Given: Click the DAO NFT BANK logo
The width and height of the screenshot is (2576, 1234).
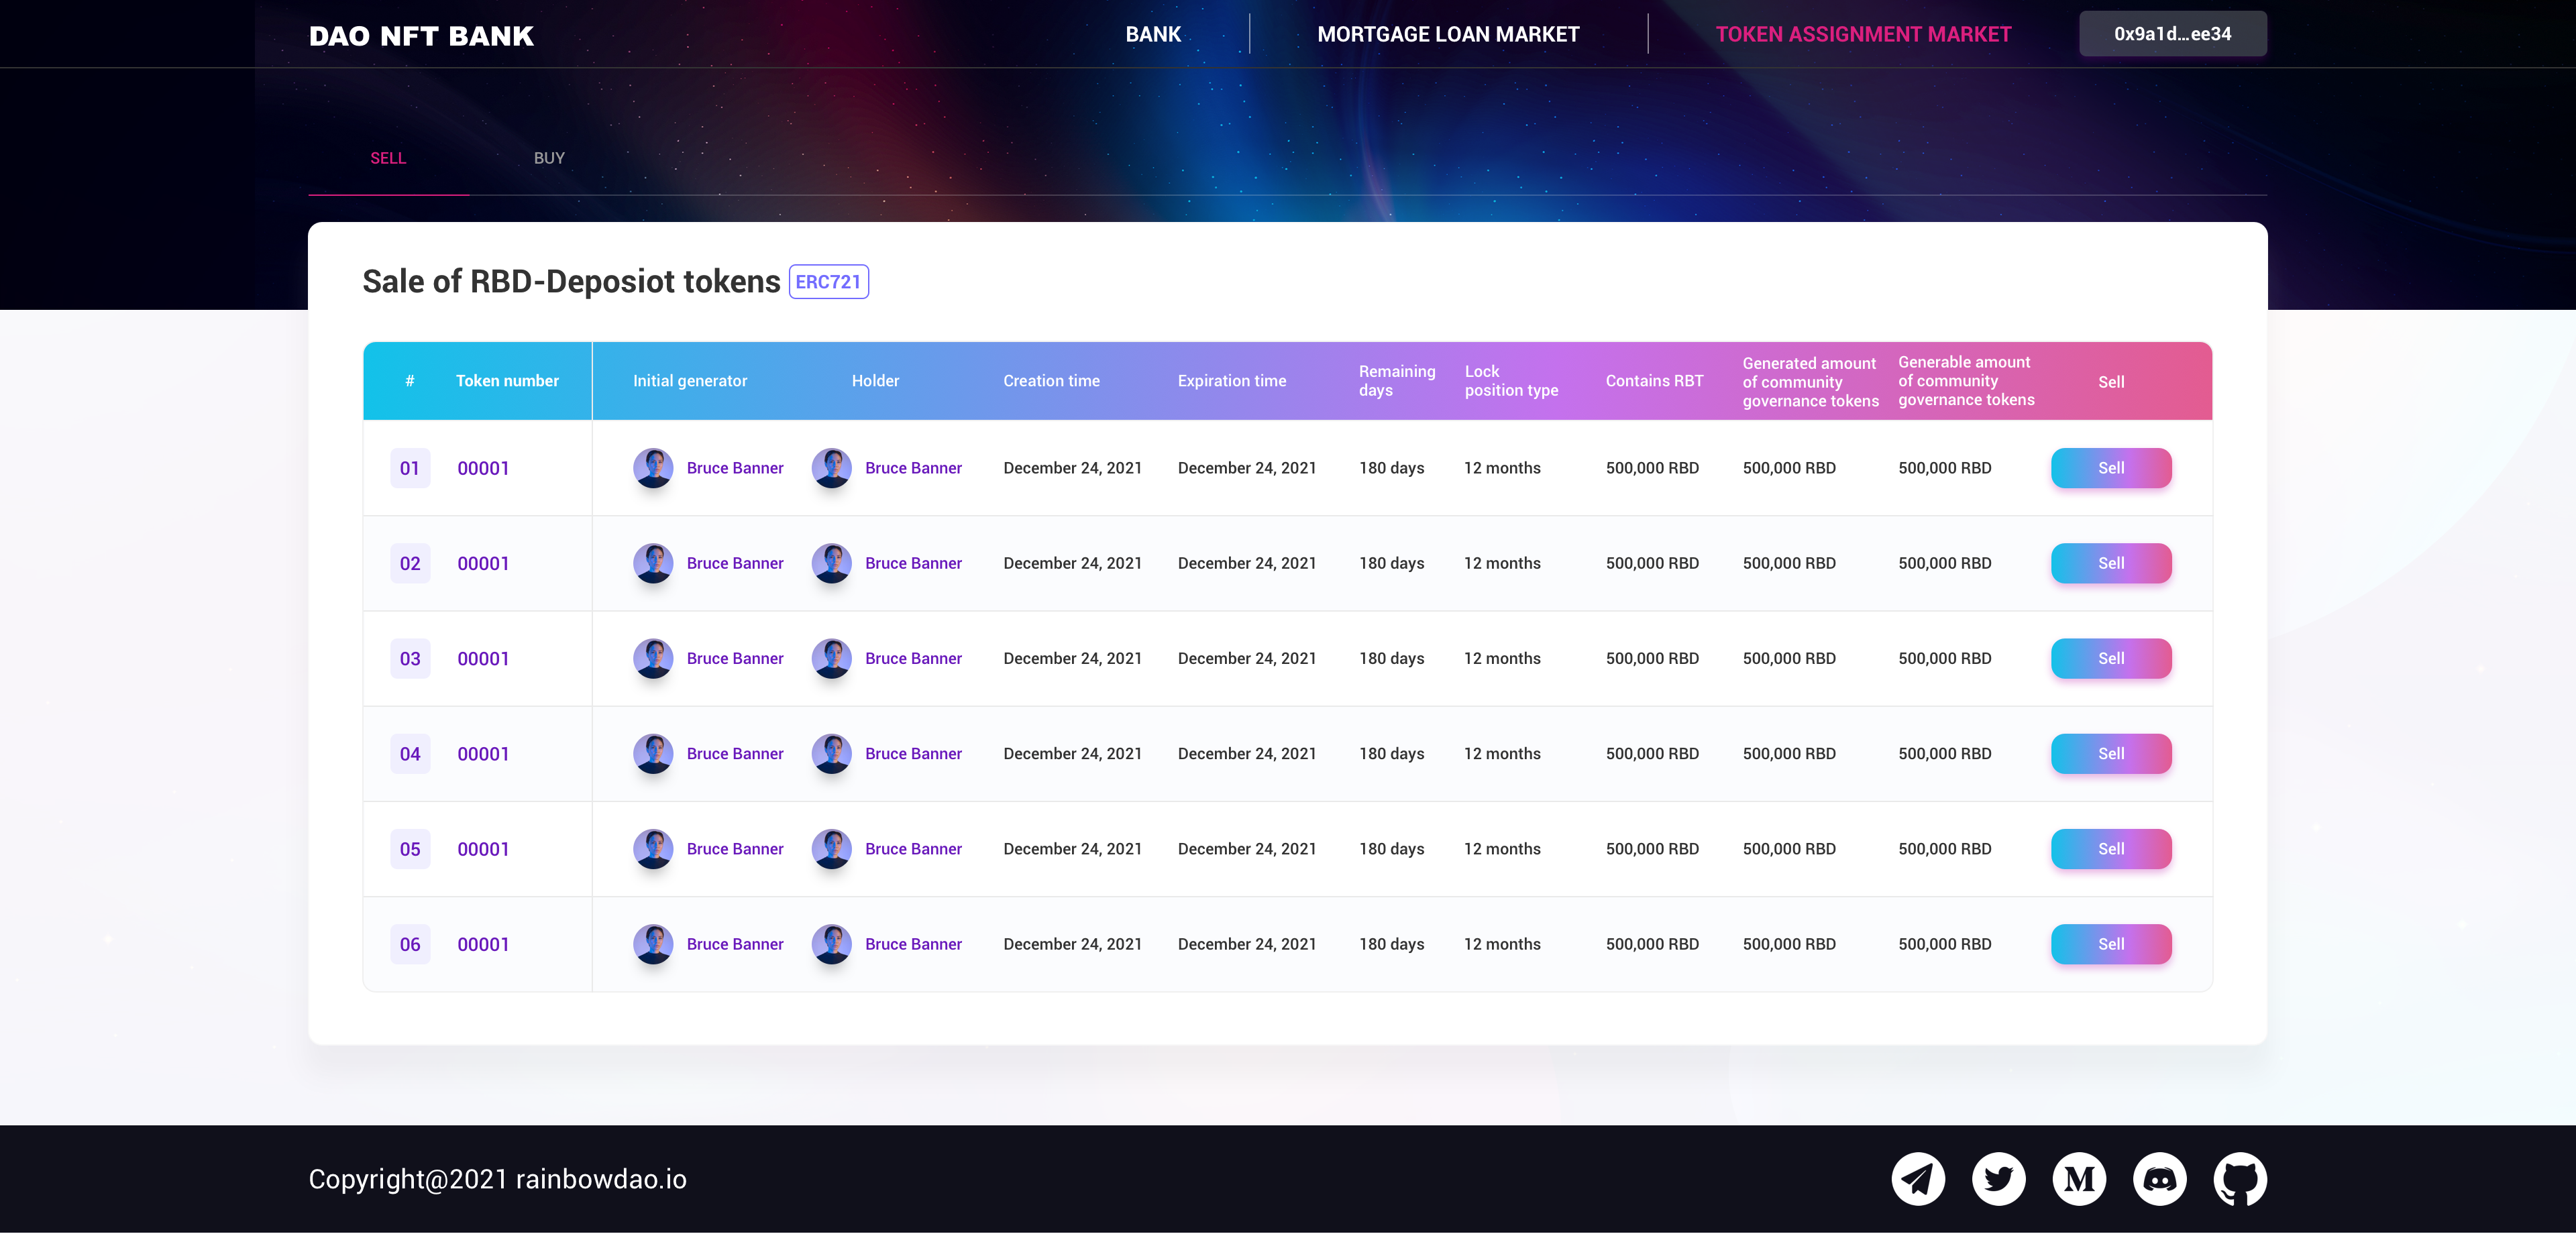Looking at the screenshot, I should 421,36.
